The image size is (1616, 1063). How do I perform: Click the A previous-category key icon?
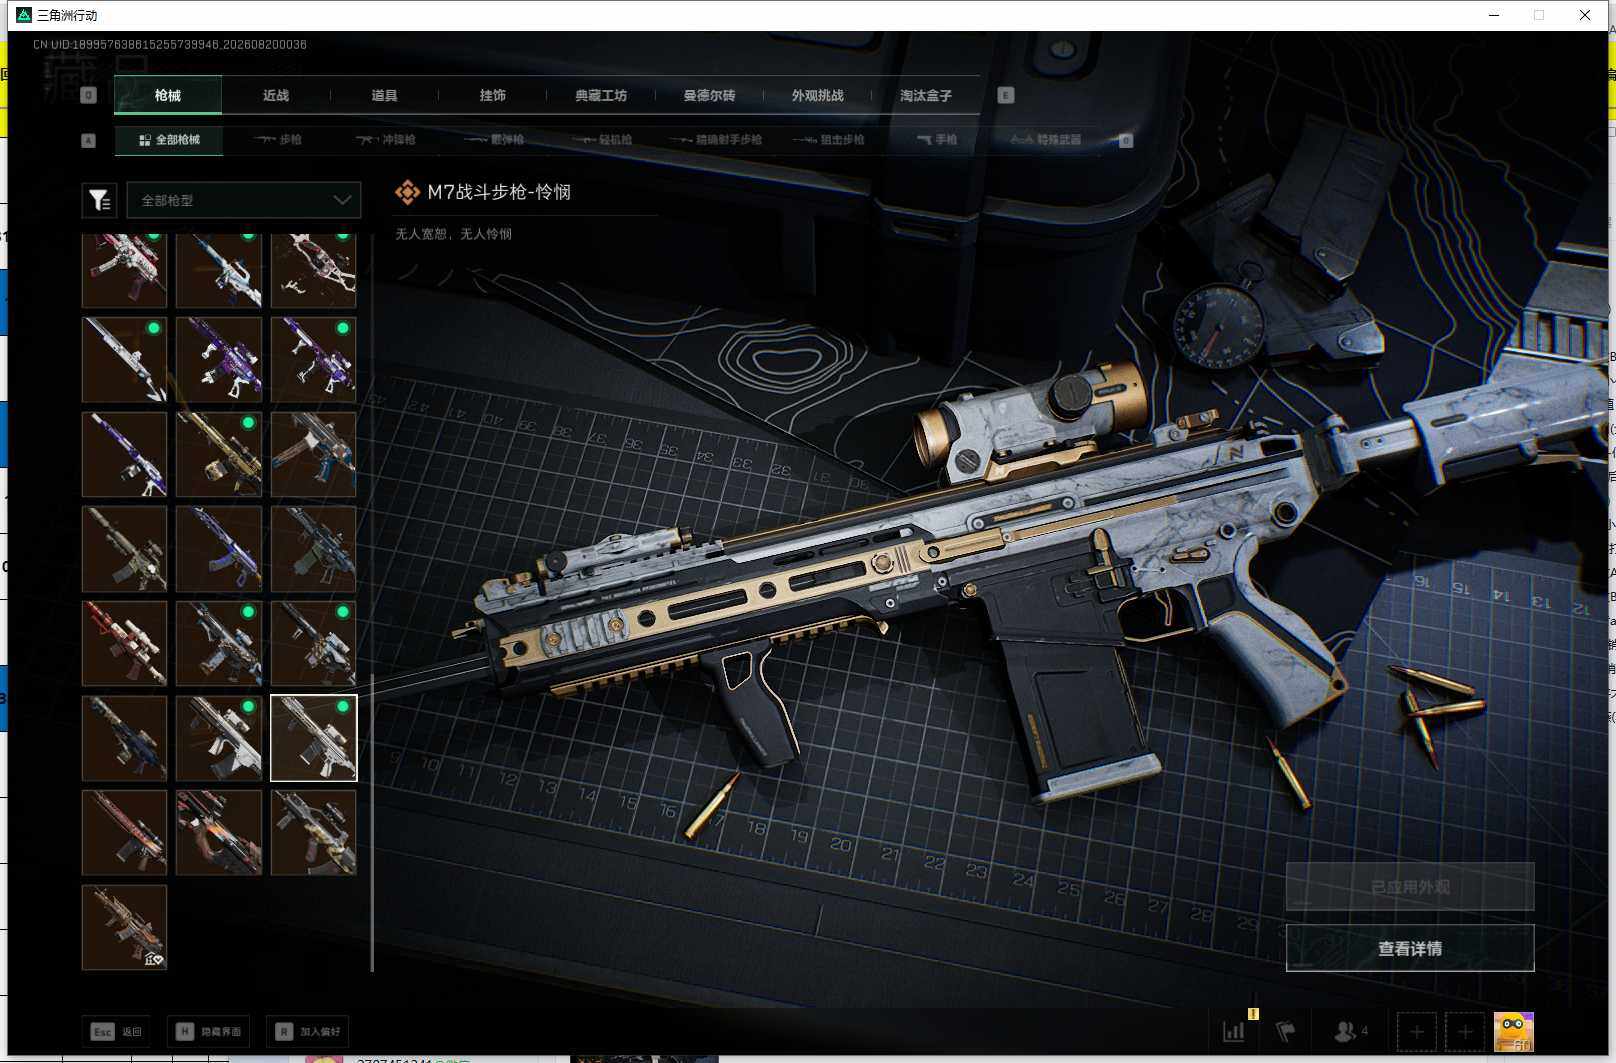click(88, 141)
